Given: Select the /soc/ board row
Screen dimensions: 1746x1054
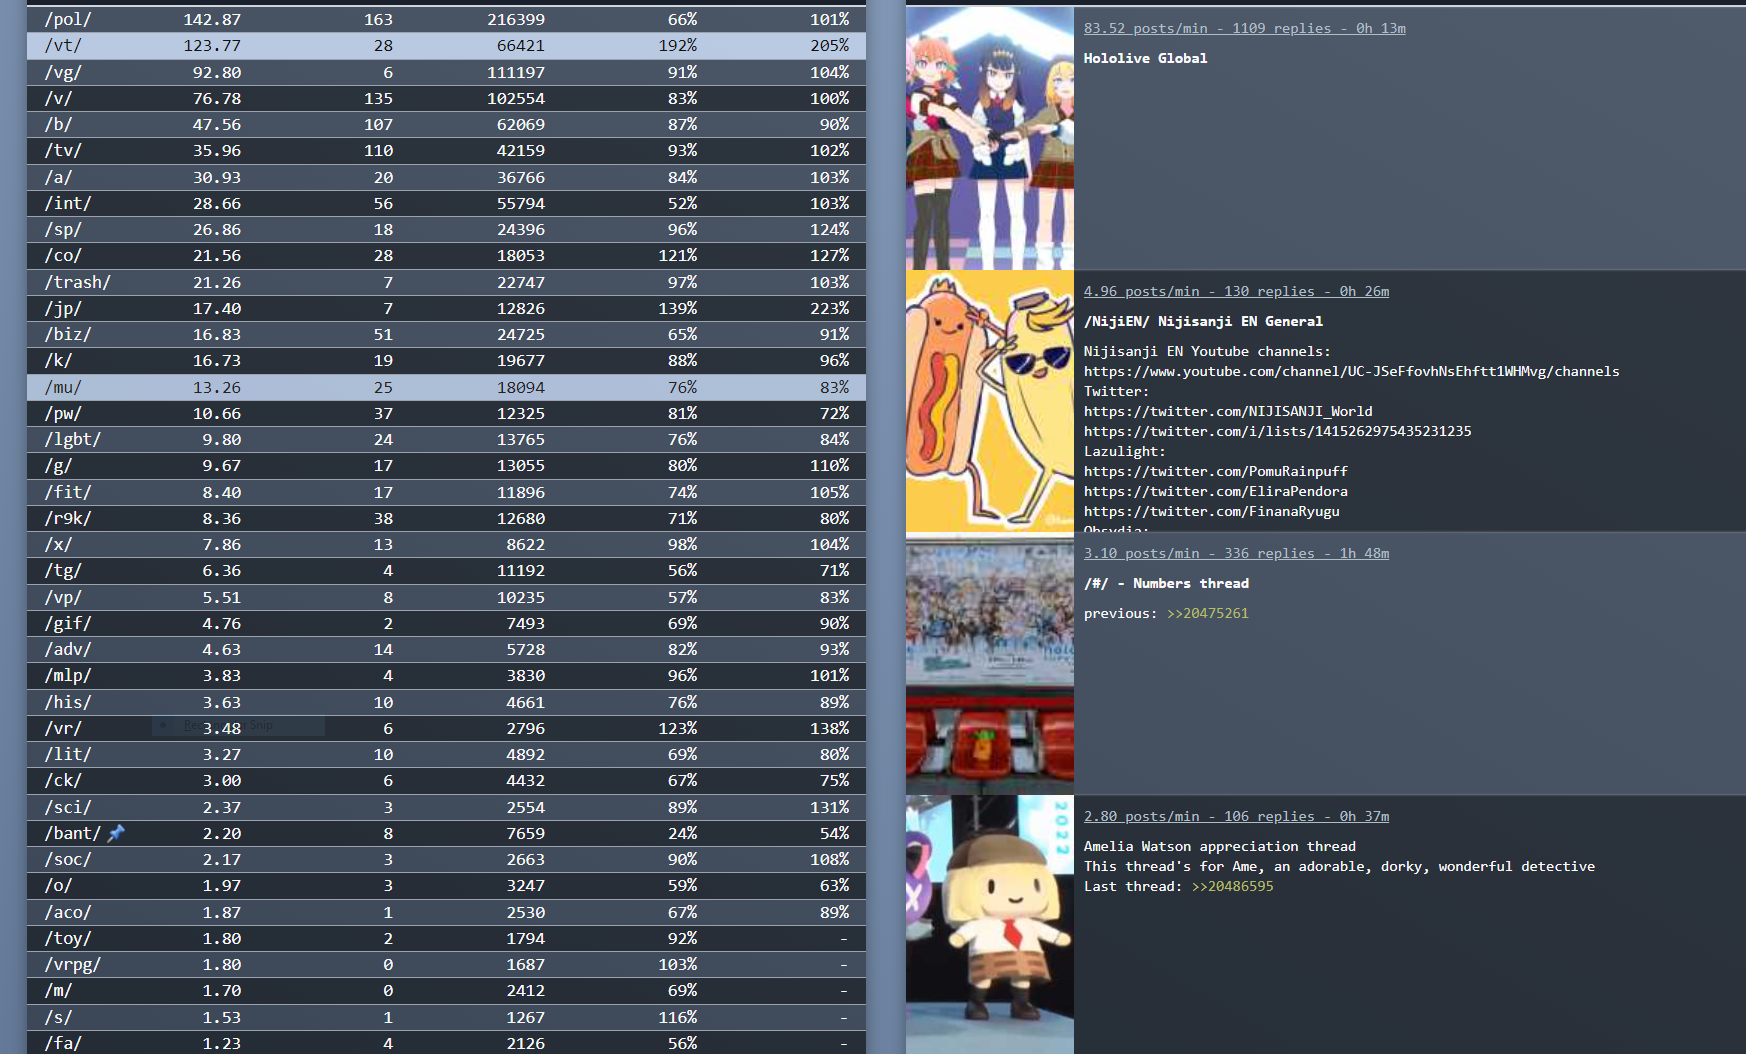Looking at the screenshot, I should [x=446, y=859].
